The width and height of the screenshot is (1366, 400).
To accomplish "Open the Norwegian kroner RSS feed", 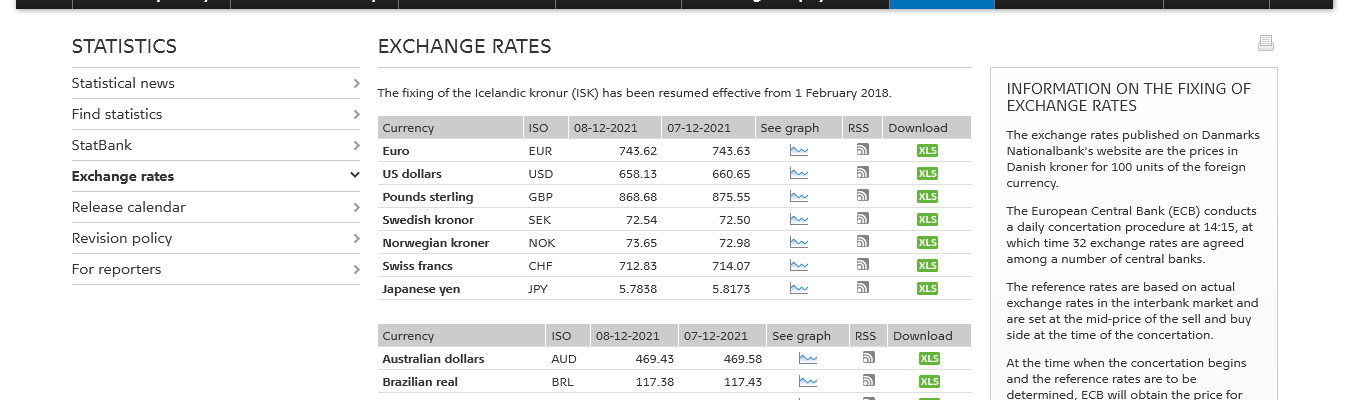I will pyautogui.click(x=862, y=242).
